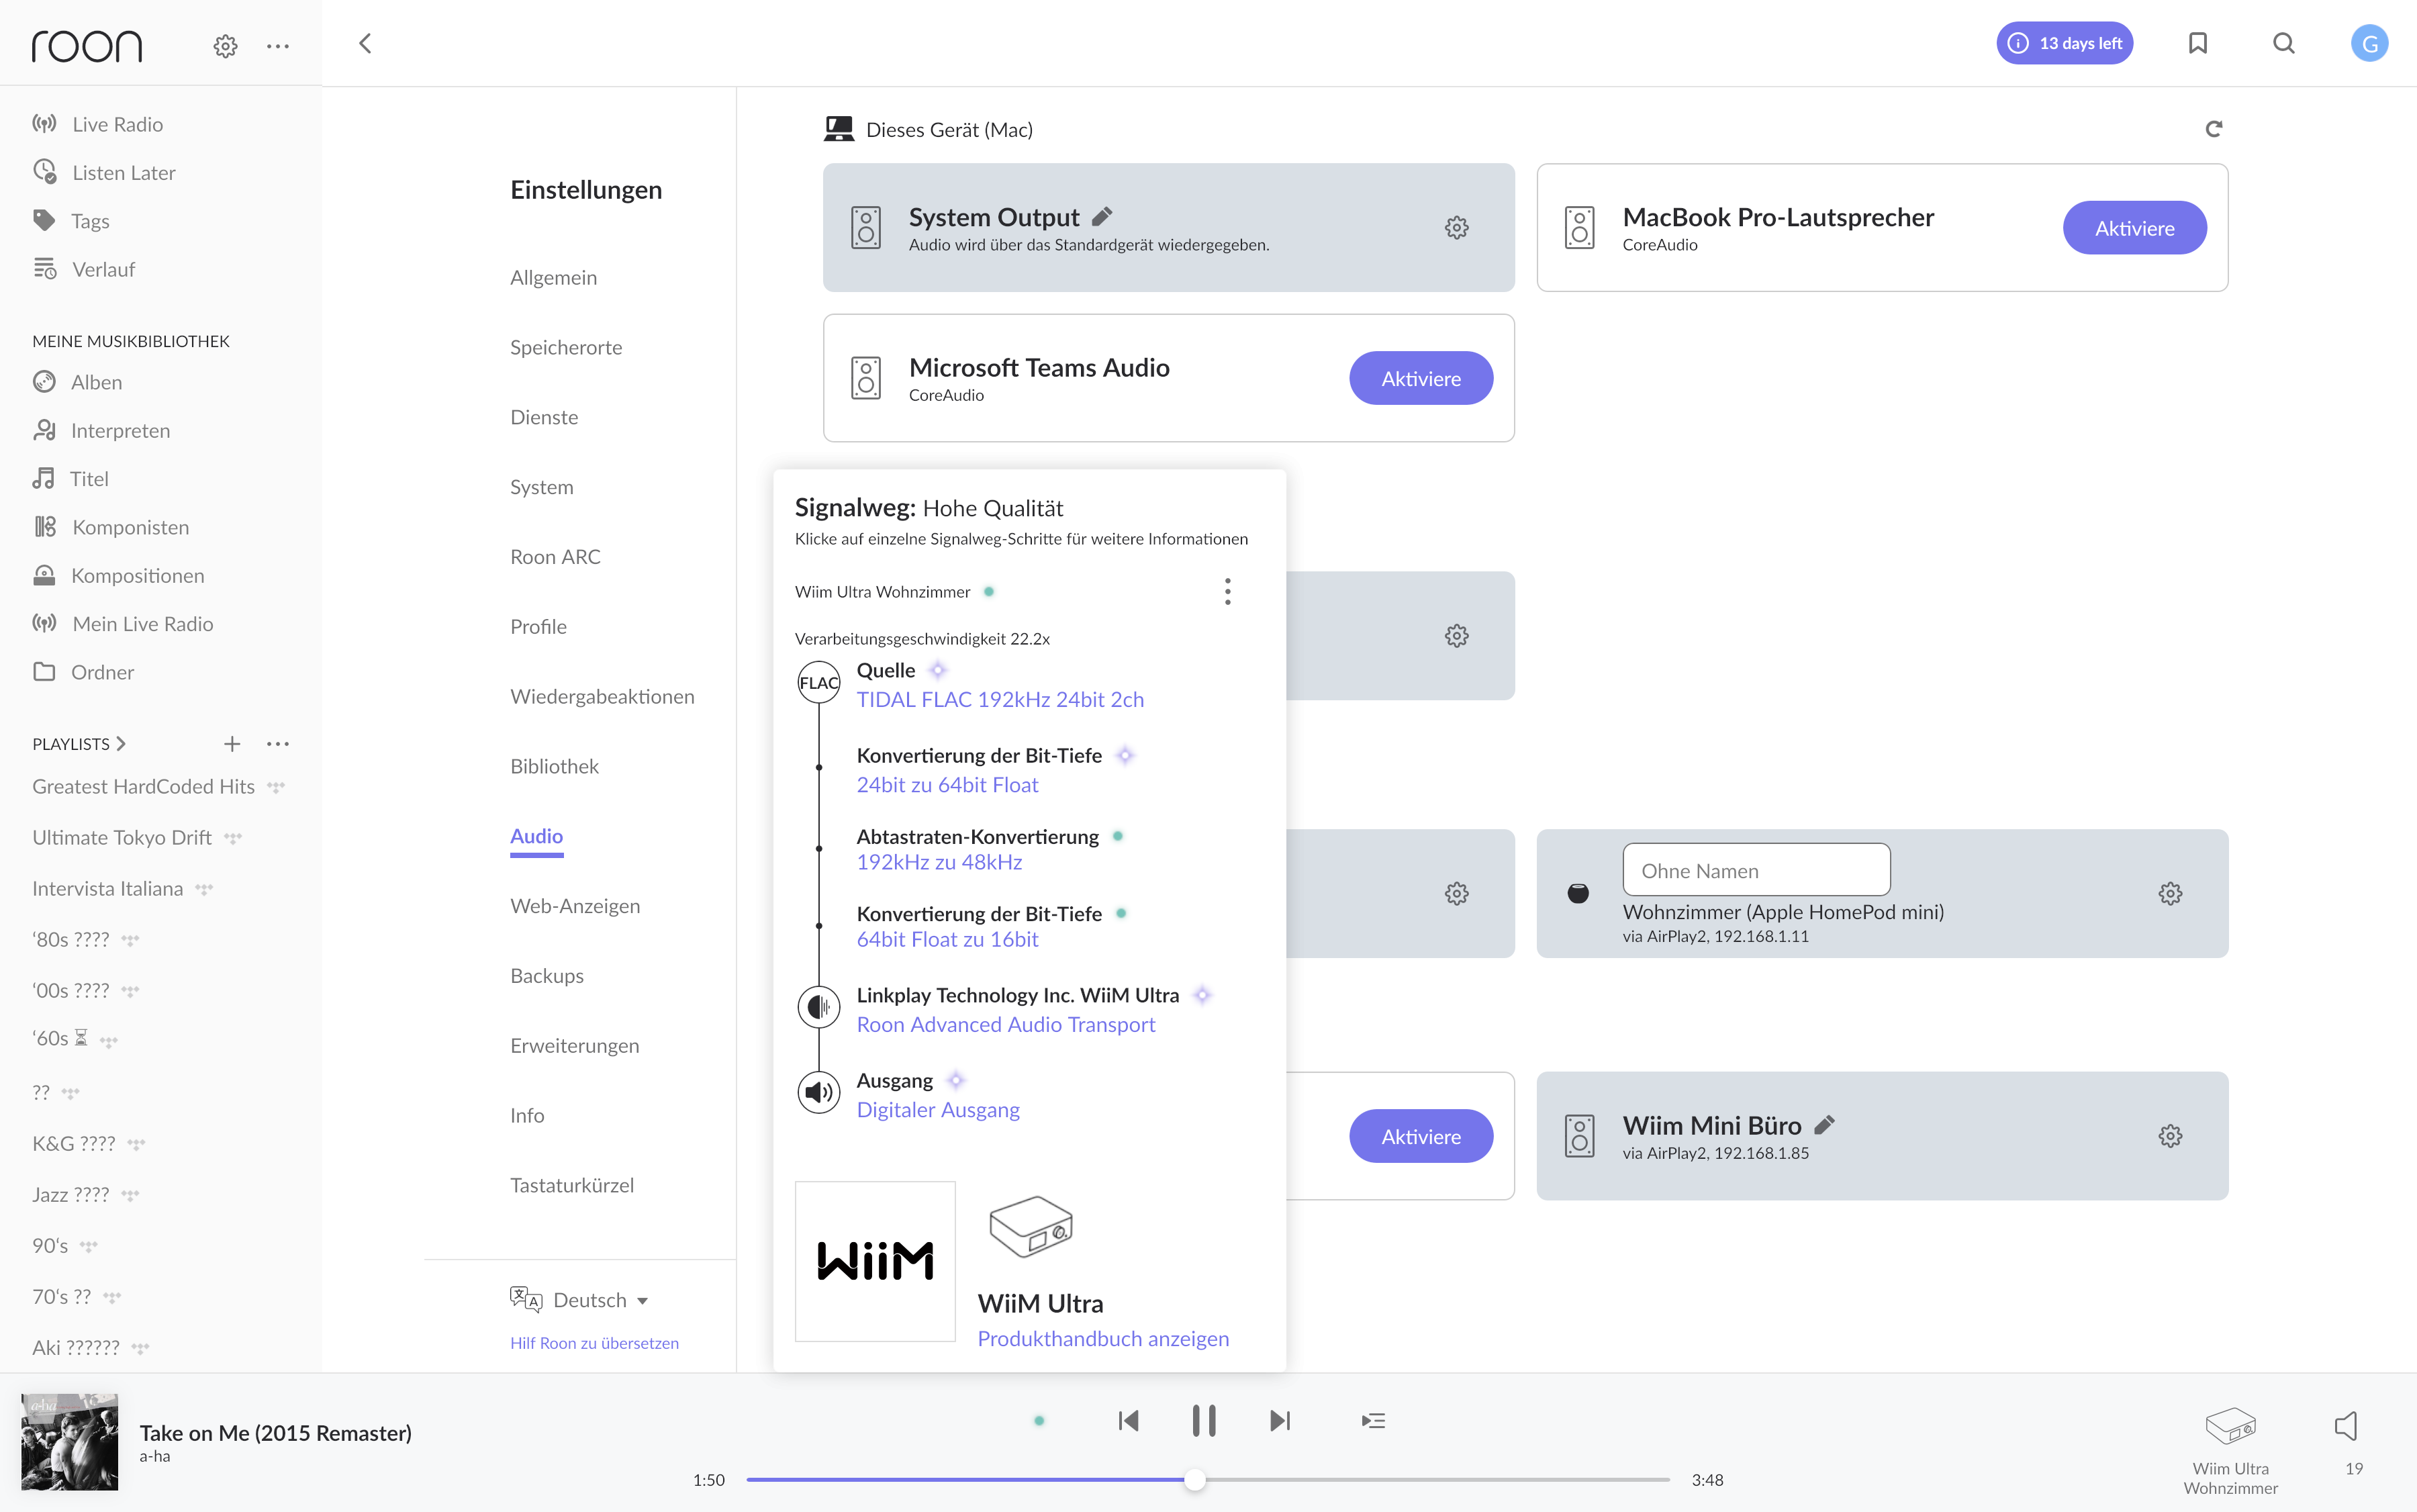The image size is (2417, 1512).
Task: Edit Wiim Mini Büro name pencil
Action: click(1824, 1125)
